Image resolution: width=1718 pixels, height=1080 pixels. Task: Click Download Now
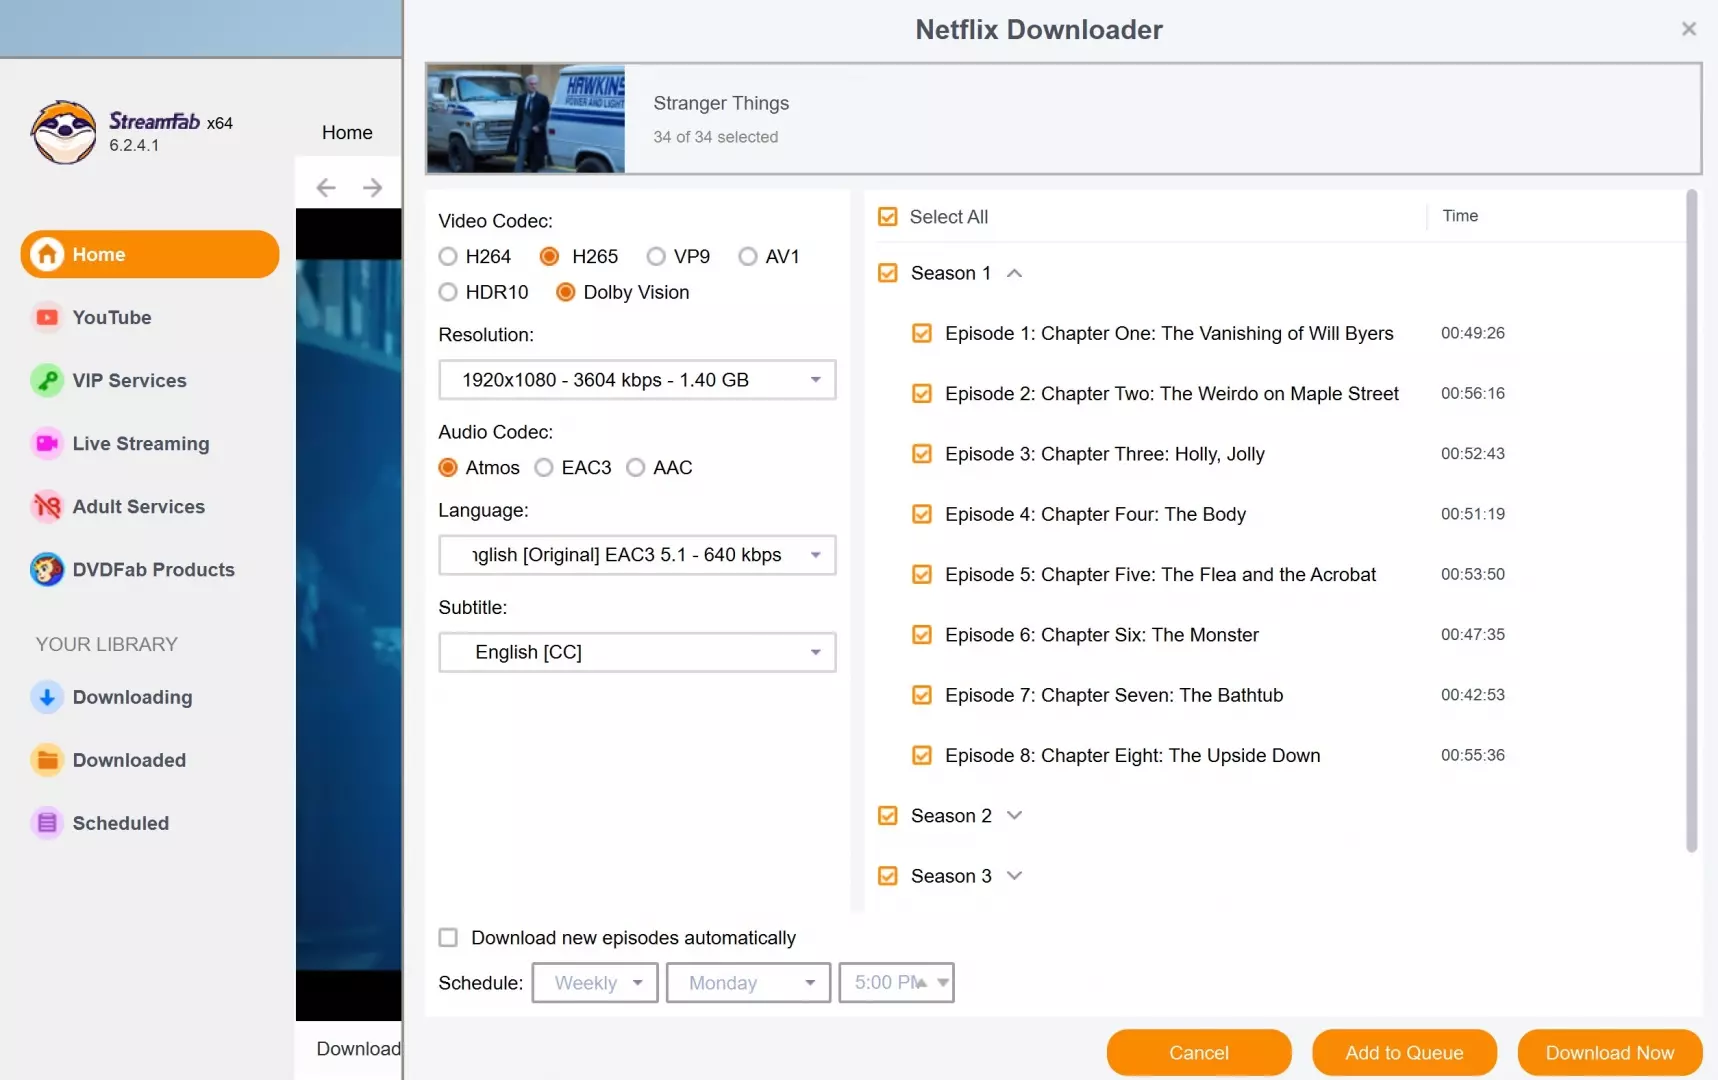[1609, 1052]
